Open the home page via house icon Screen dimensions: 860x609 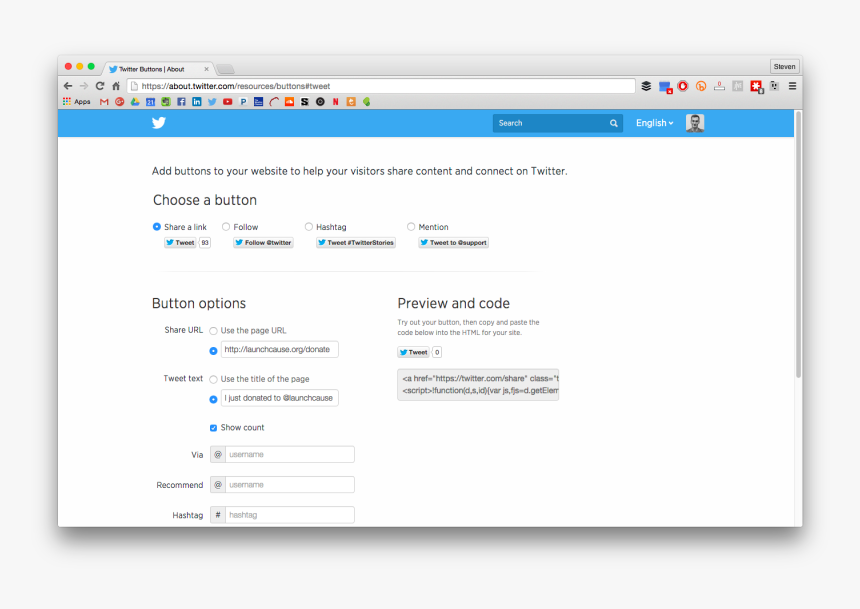click(x=116, y=86)
